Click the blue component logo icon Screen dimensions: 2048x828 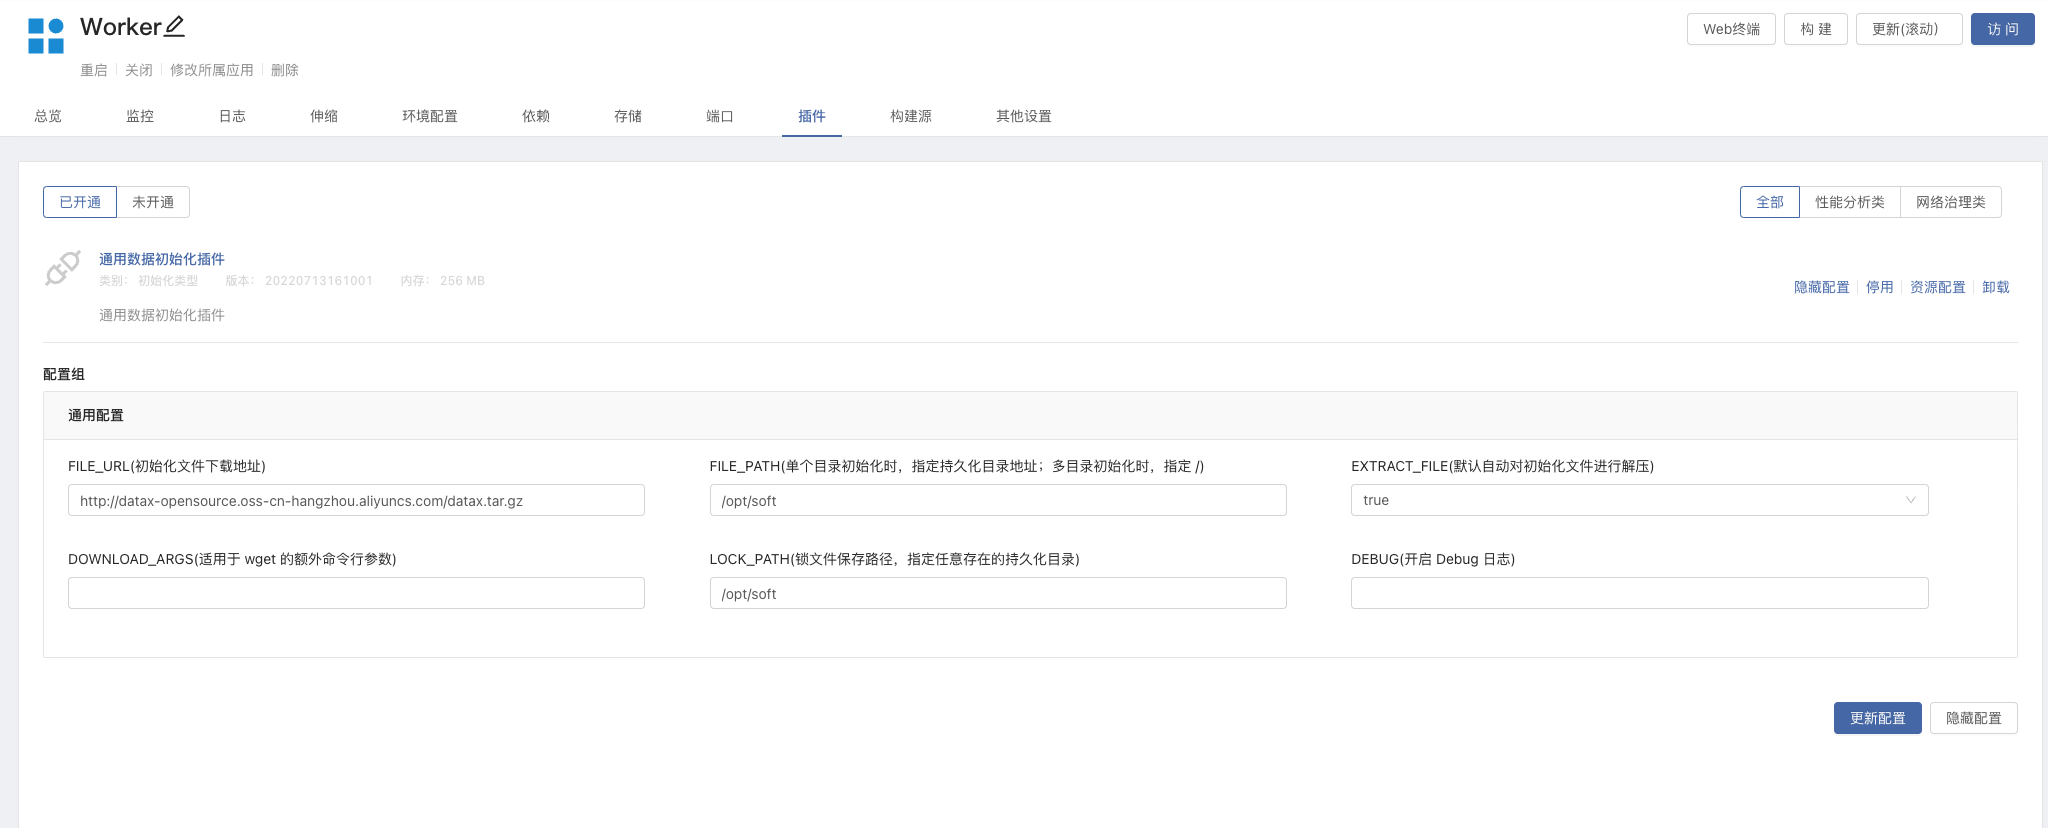(x=46, y=36)
